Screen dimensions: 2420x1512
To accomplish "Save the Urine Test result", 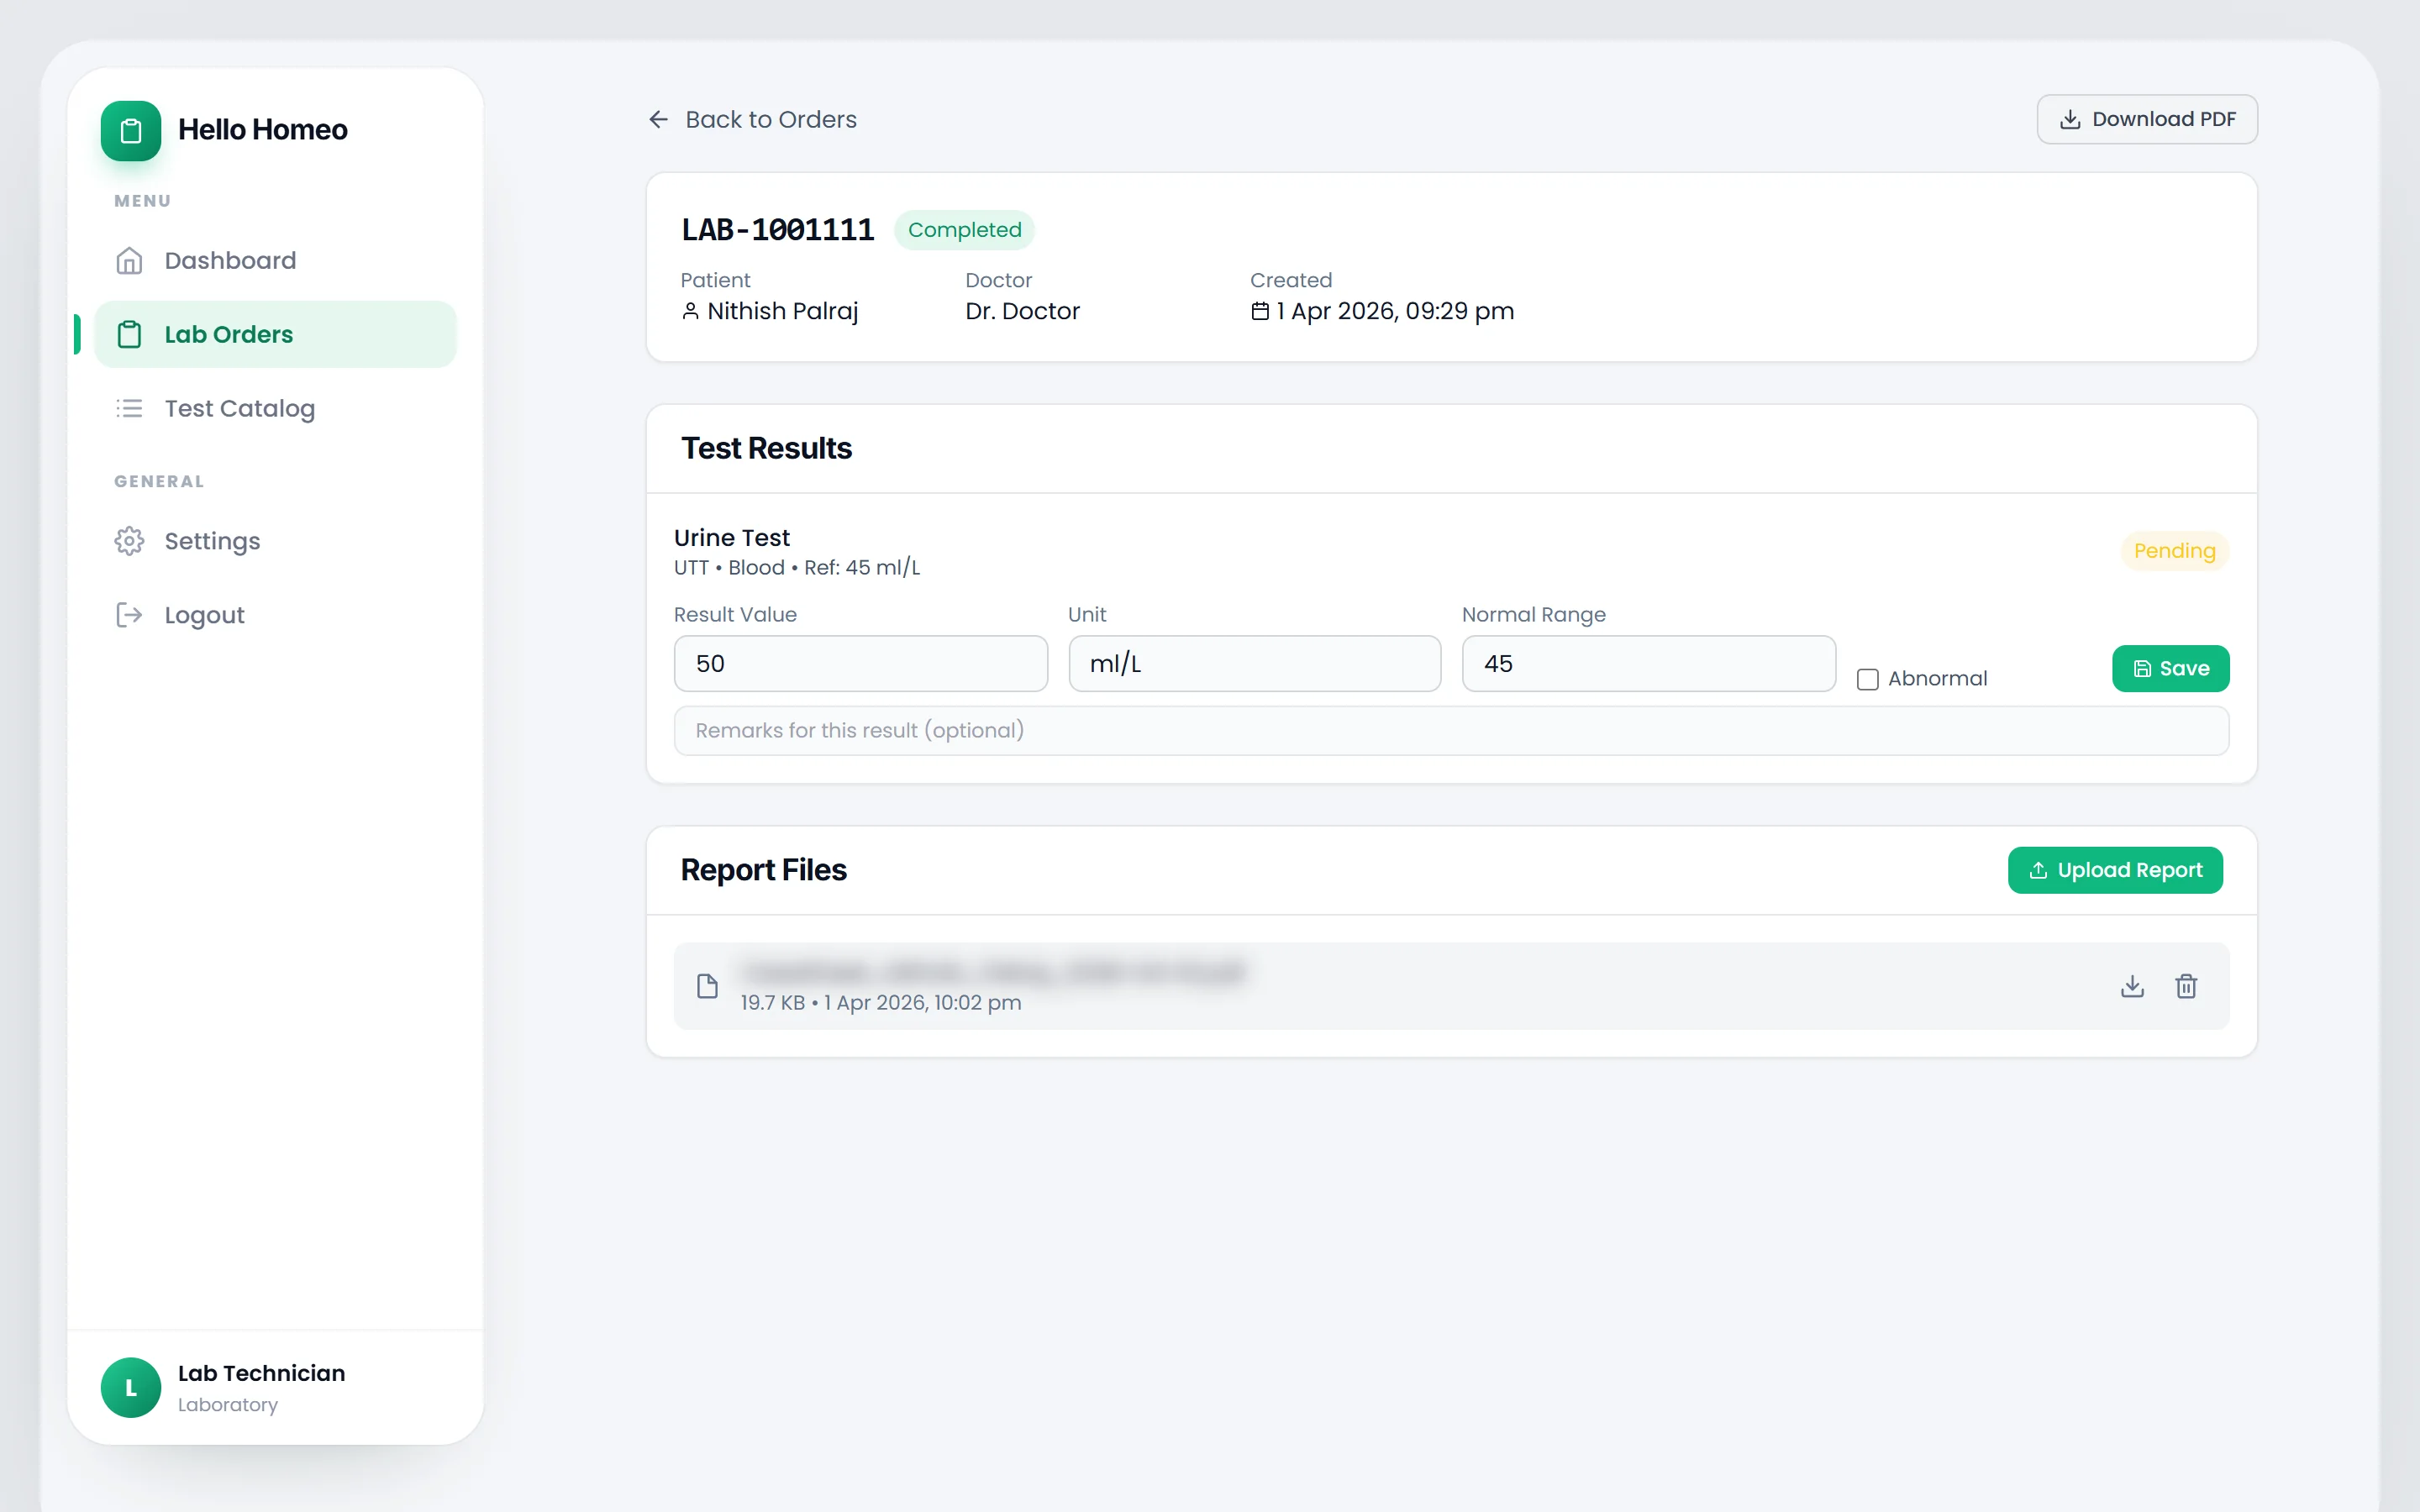I will point(2170,668).
